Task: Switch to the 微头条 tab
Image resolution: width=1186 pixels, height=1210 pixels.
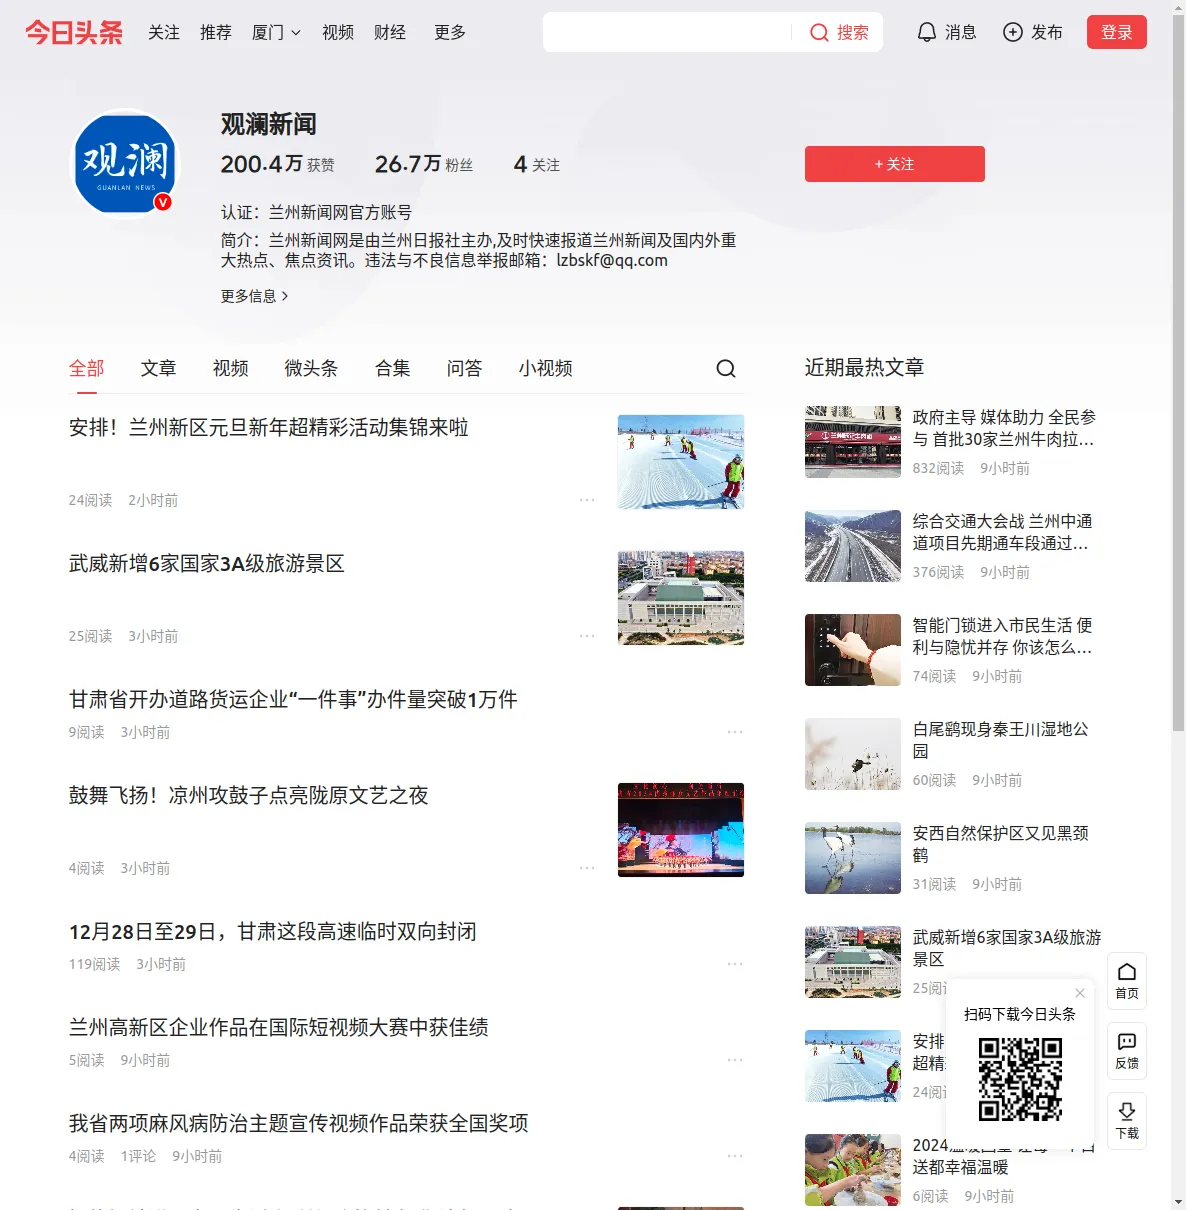Action: point(312,368)
